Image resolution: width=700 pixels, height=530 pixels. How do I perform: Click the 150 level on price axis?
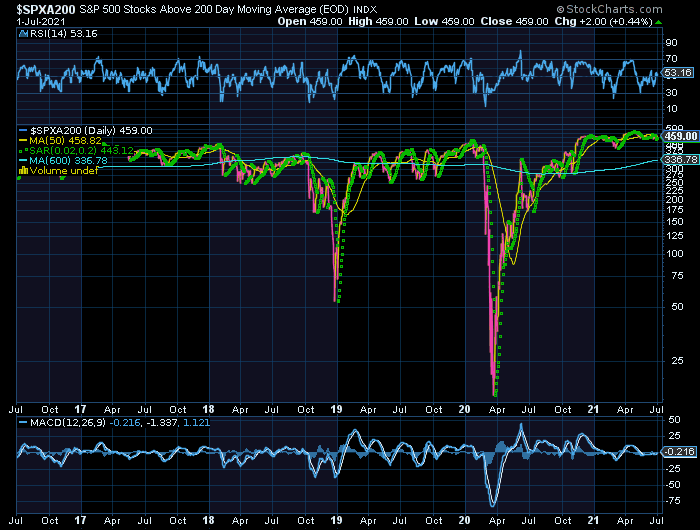click(674, 222)
